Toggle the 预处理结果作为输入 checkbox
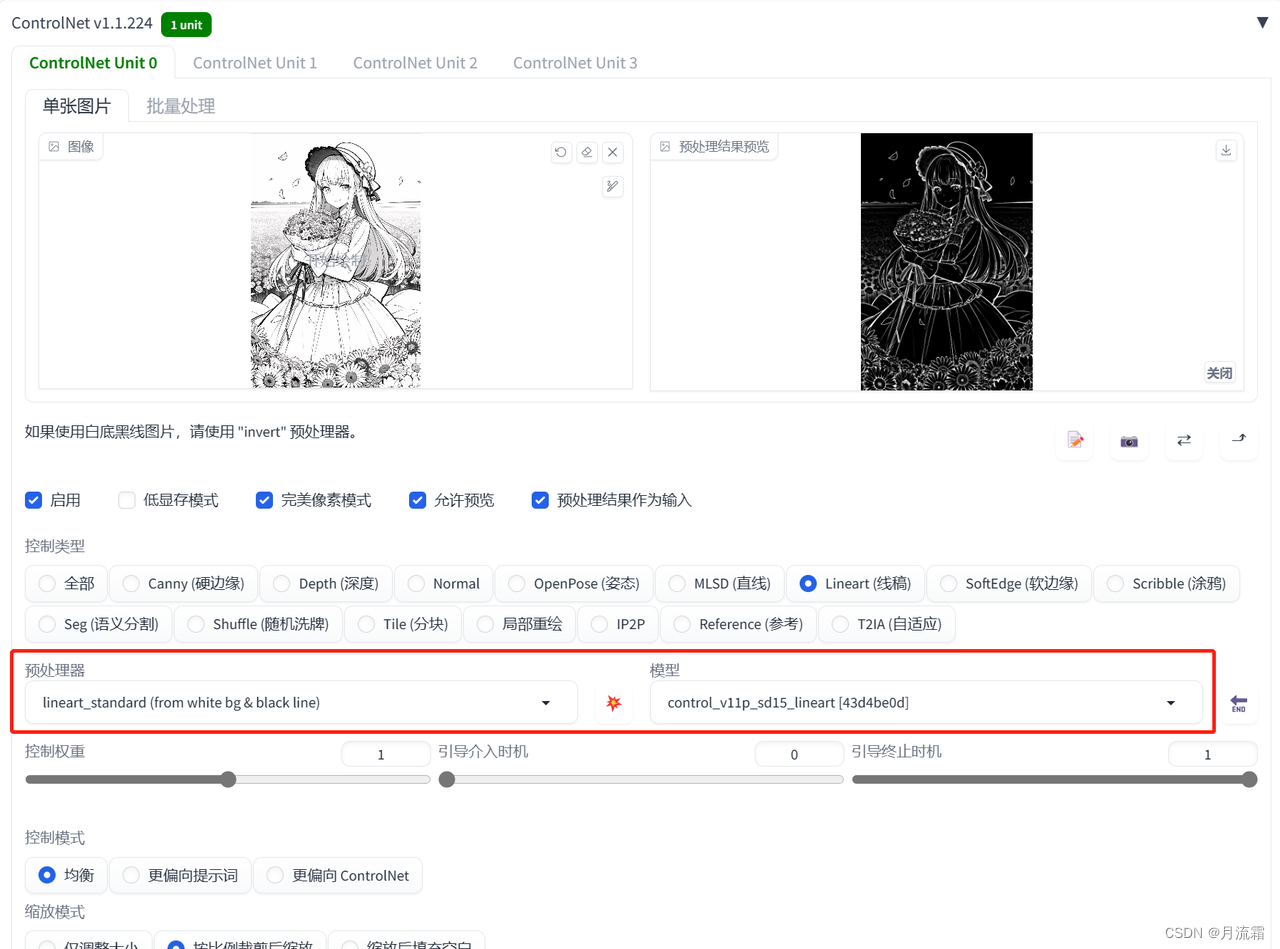Image resolution: width=1280 pixels, height=949 pixels. [x=540, y=500]
